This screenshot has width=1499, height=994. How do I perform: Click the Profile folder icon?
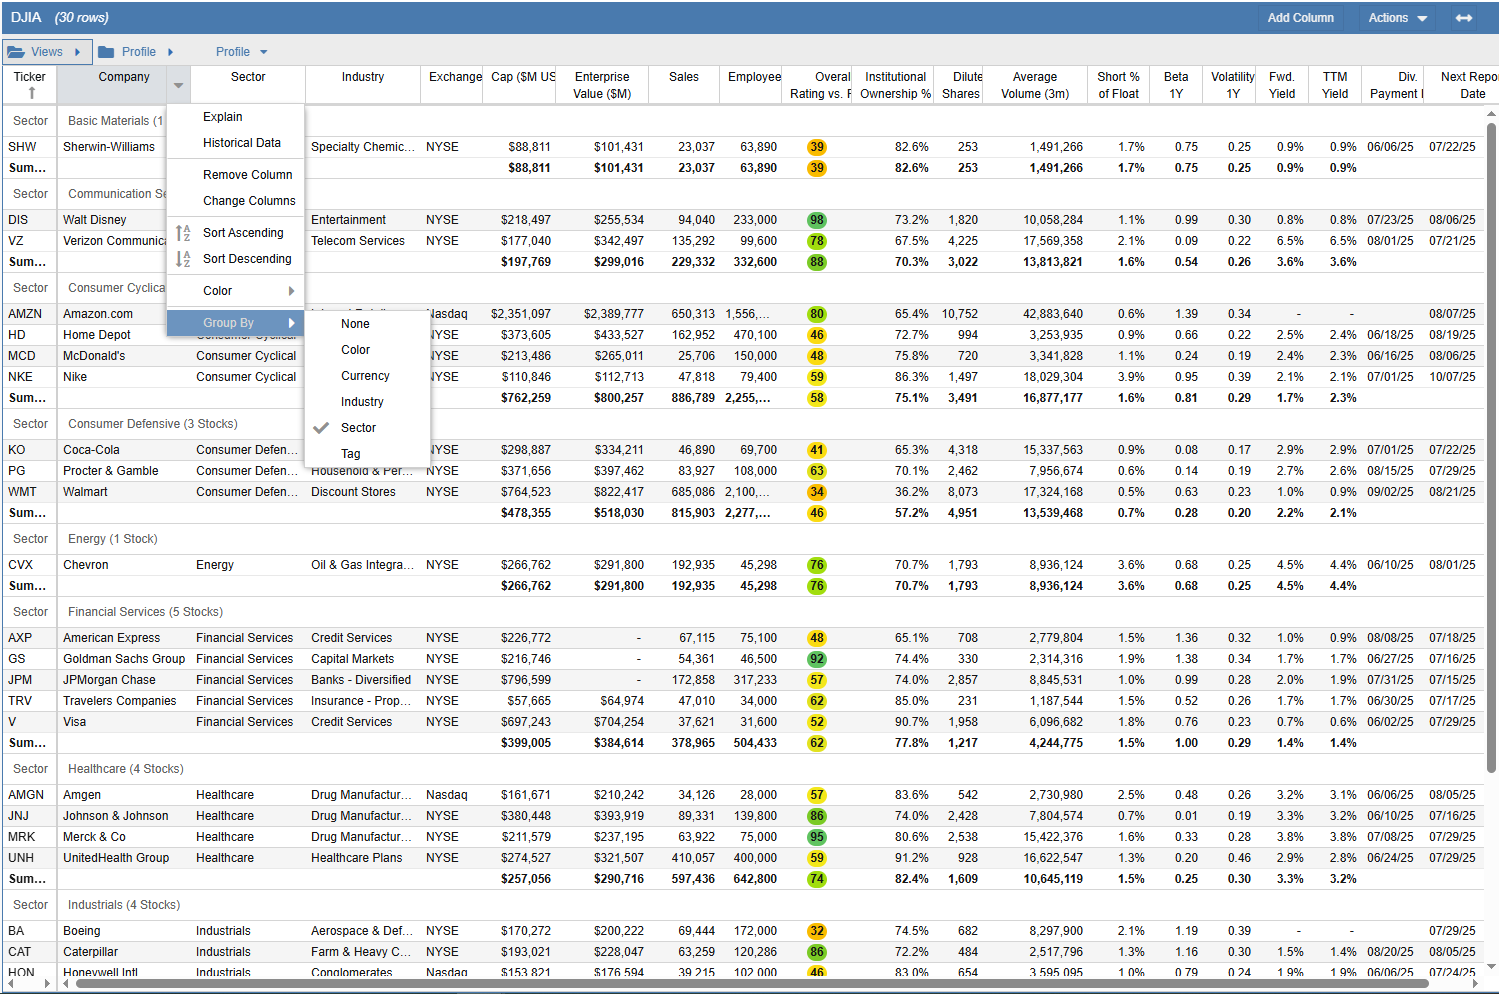[106, 52]
